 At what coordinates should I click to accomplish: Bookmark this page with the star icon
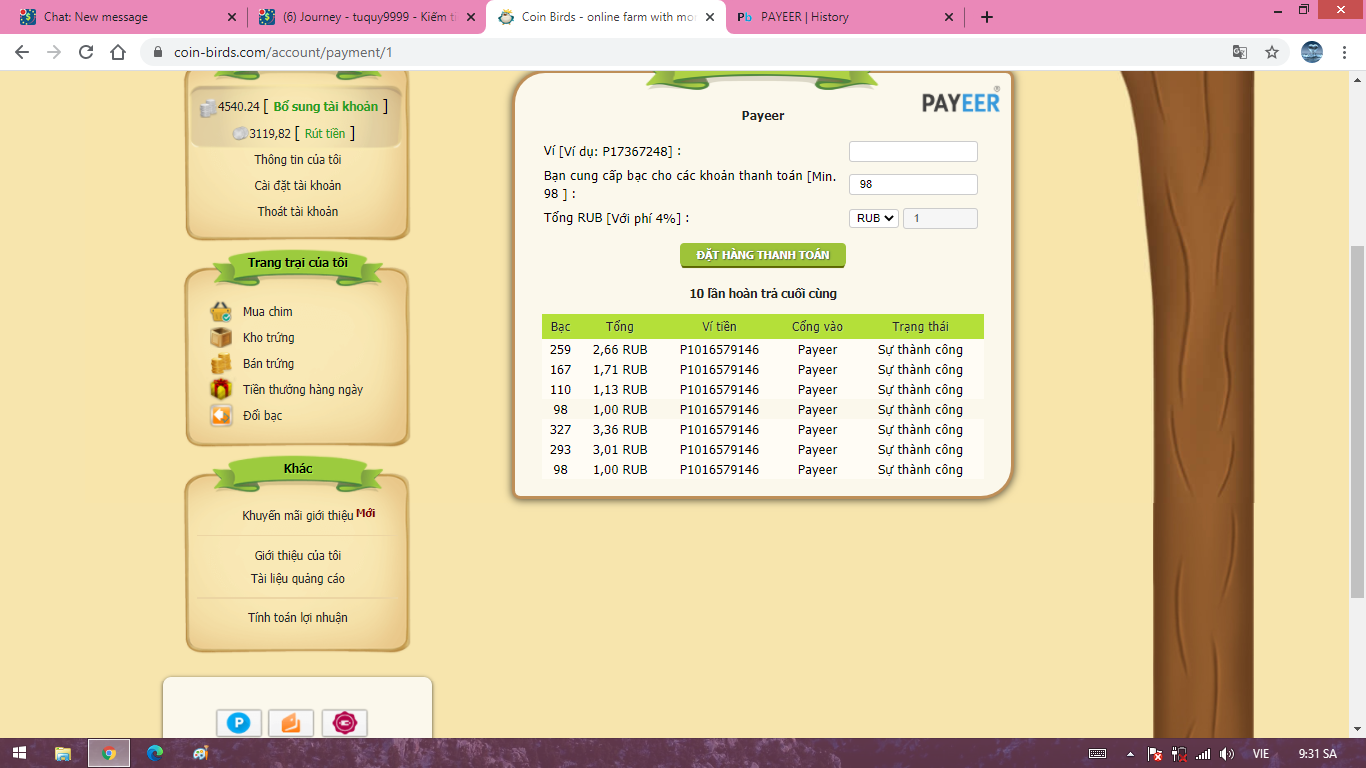pyautogui.click(x=1272, y=52)
